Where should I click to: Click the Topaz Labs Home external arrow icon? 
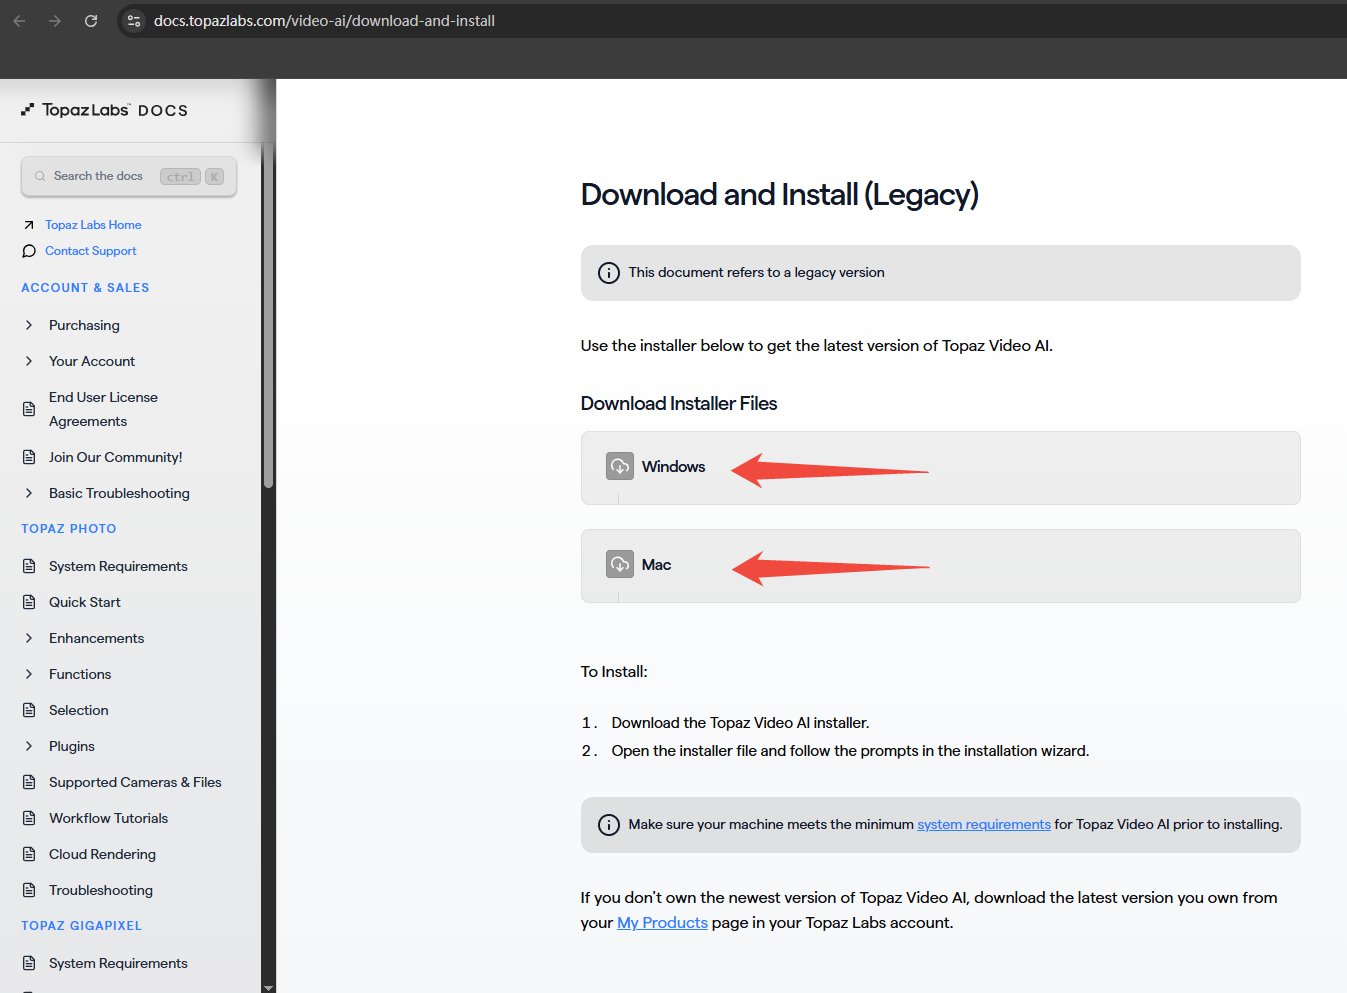point(29,225)
